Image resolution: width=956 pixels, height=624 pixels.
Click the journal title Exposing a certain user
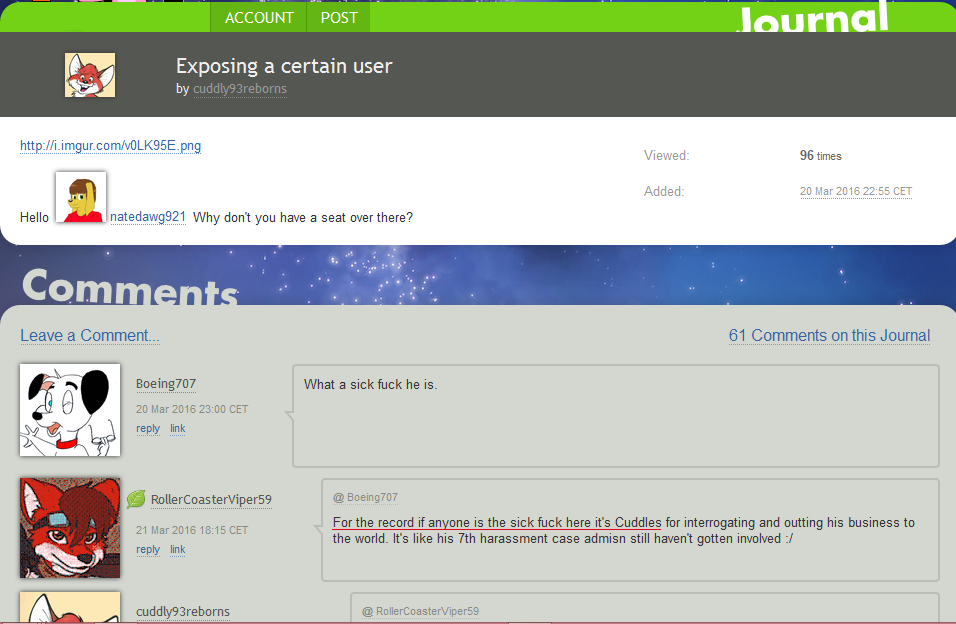(284, 66)
